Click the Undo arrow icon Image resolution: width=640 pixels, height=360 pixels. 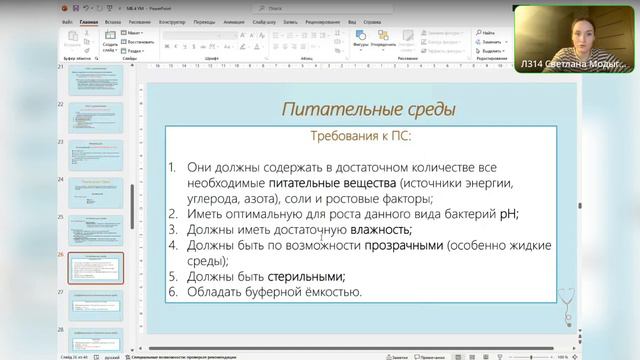86,8
